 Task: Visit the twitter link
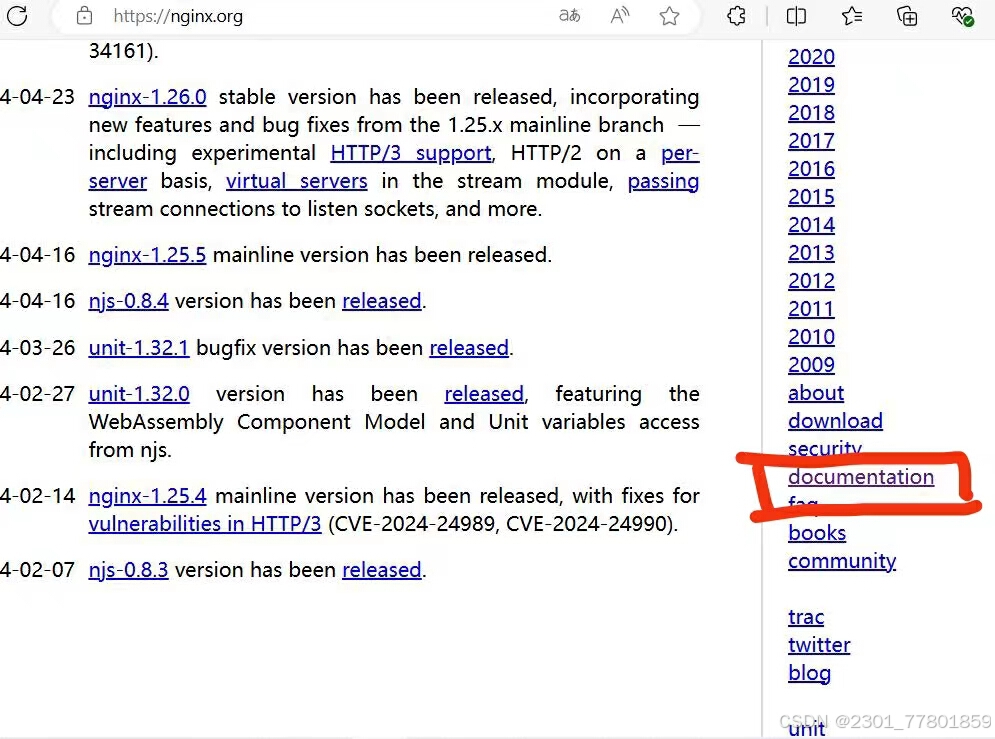click(x=819, y=644)
